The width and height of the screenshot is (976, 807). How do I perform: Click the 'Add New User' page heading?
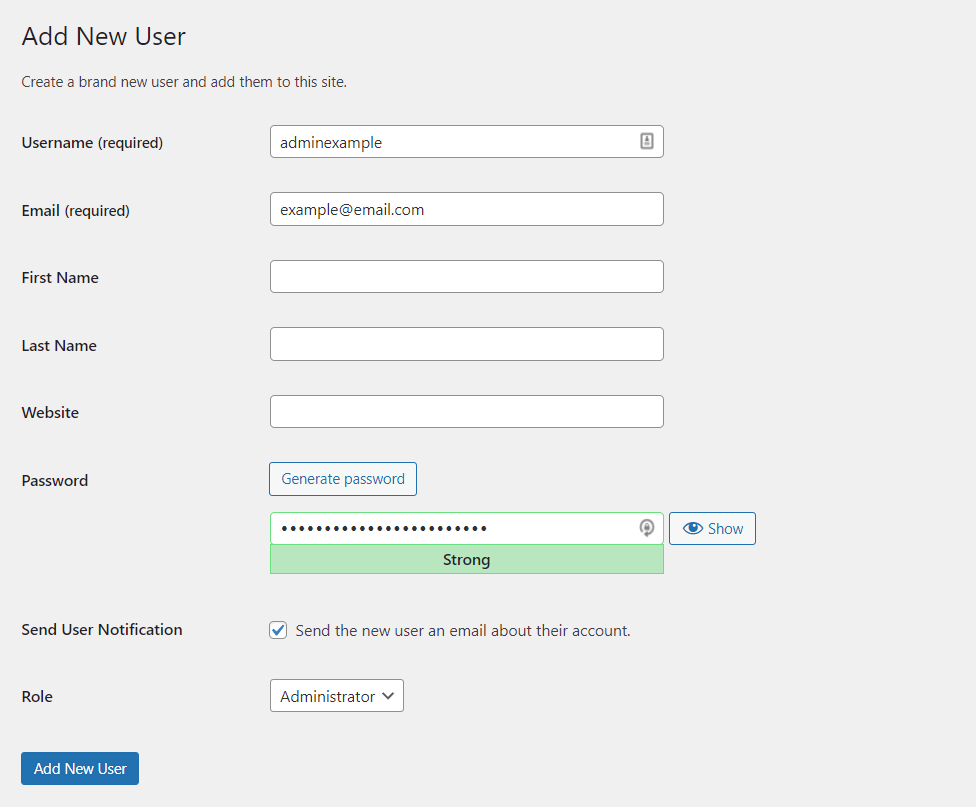point(103,36)
